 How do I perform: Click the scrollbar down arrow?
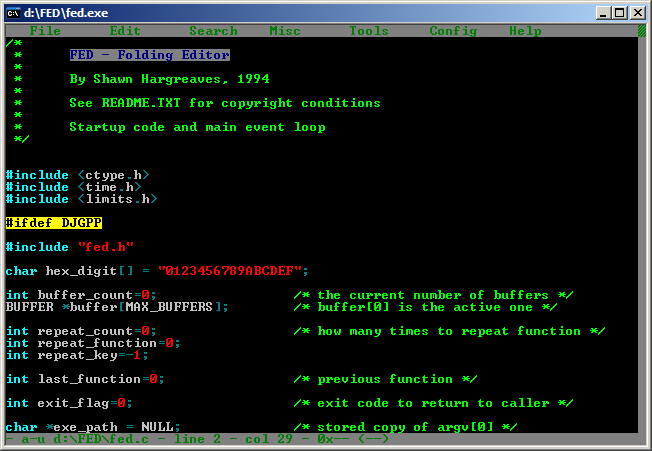[x=640, y=425]
